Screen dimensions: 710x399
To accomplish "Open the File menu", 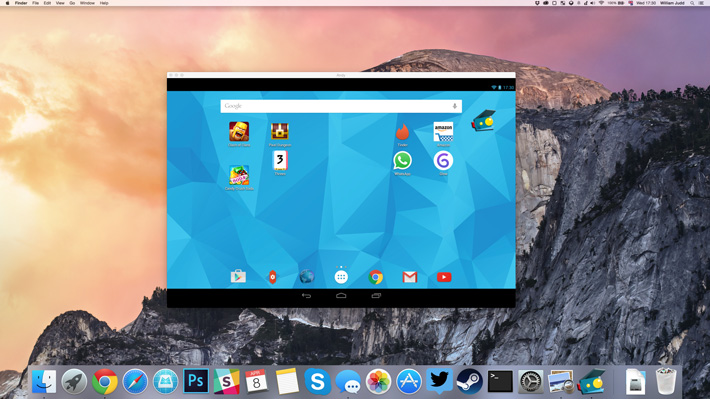I will tap(35, 3).
